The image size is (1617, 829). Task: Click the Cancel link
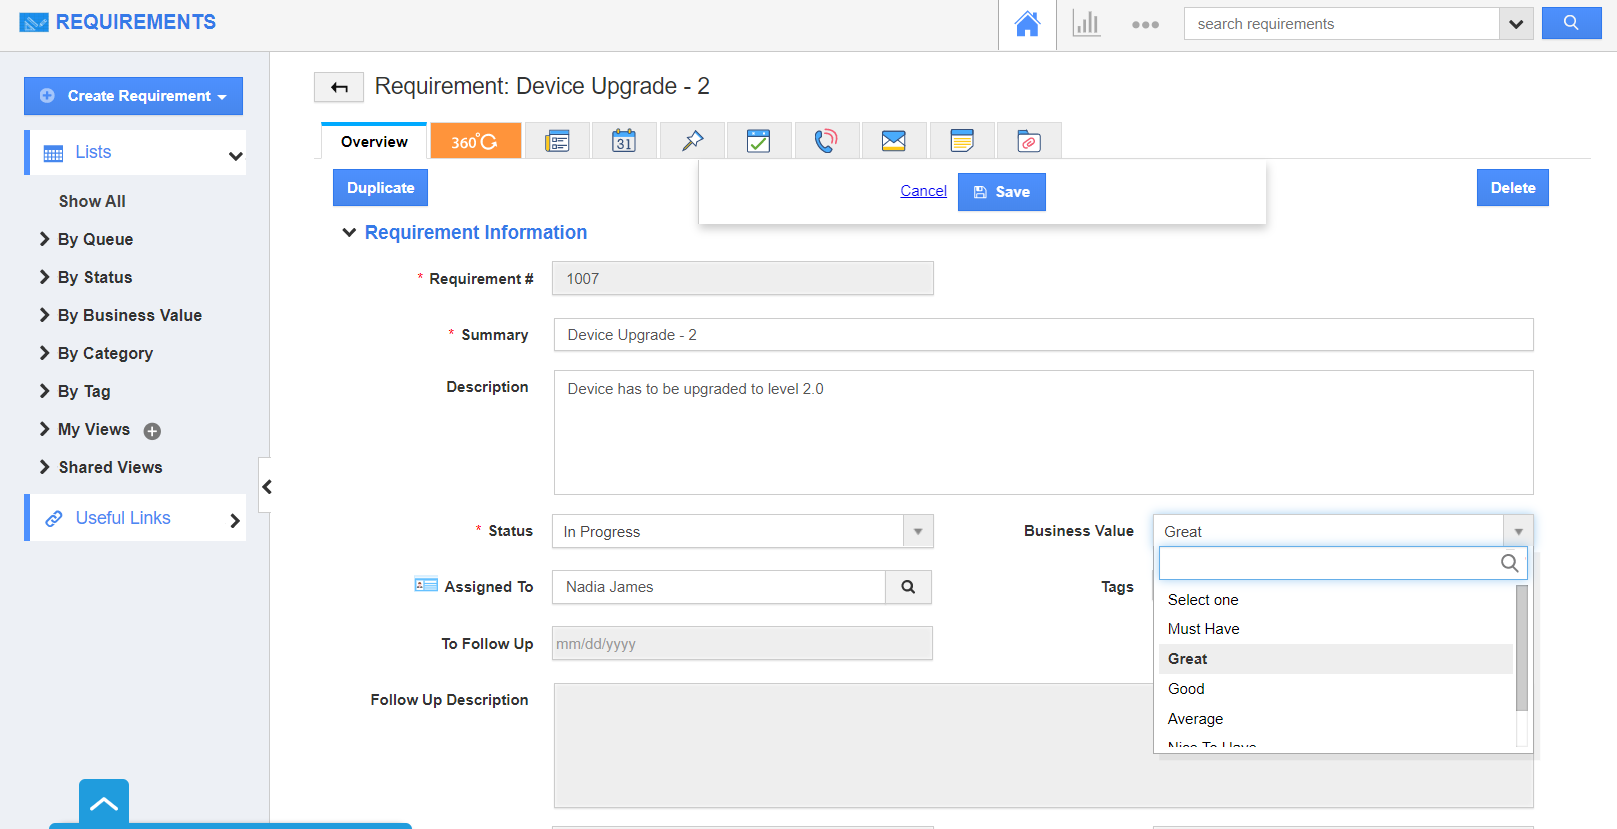point(923,191)
